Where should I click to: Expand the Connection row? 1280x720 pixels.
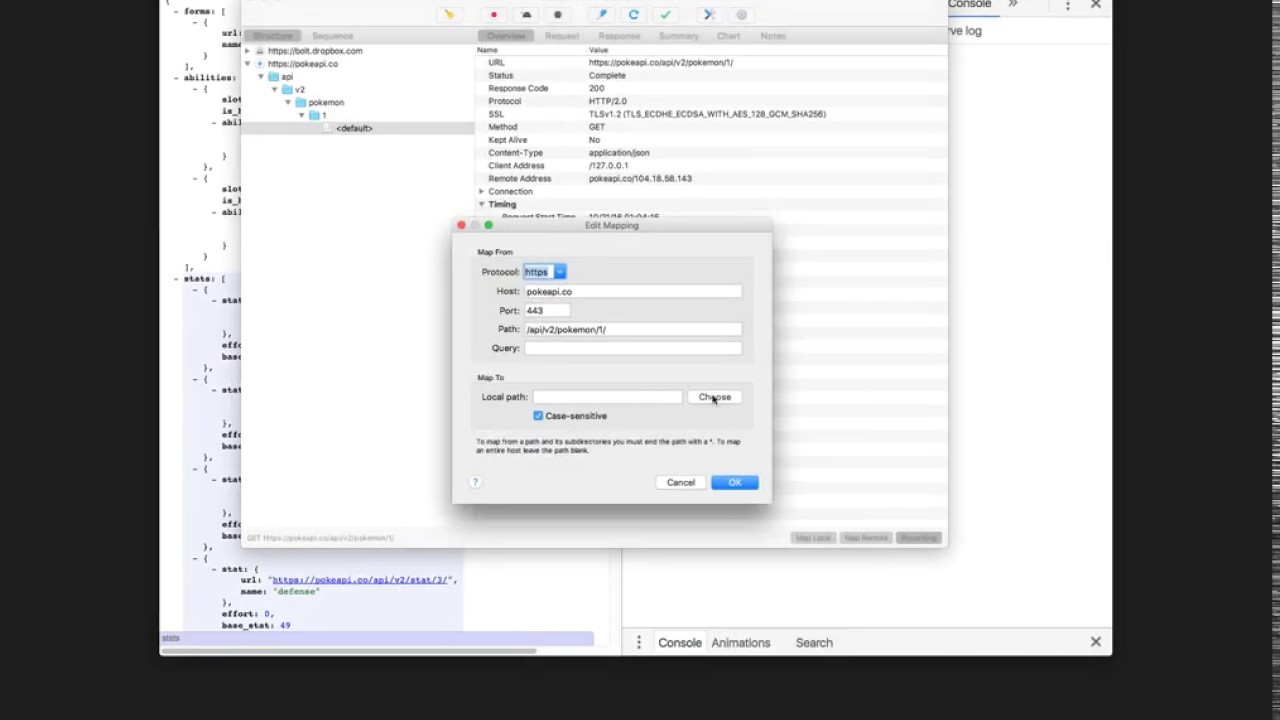(481, 191)
